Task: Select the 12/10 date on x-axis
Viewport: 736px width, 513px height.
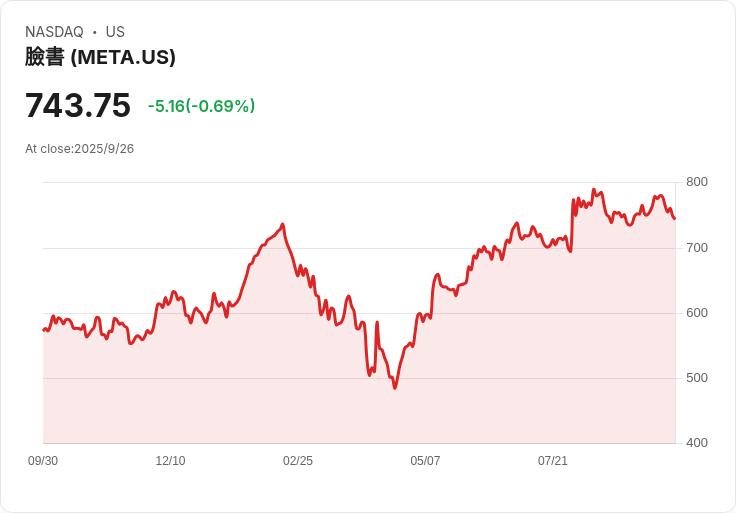Action: click(170, 461)
